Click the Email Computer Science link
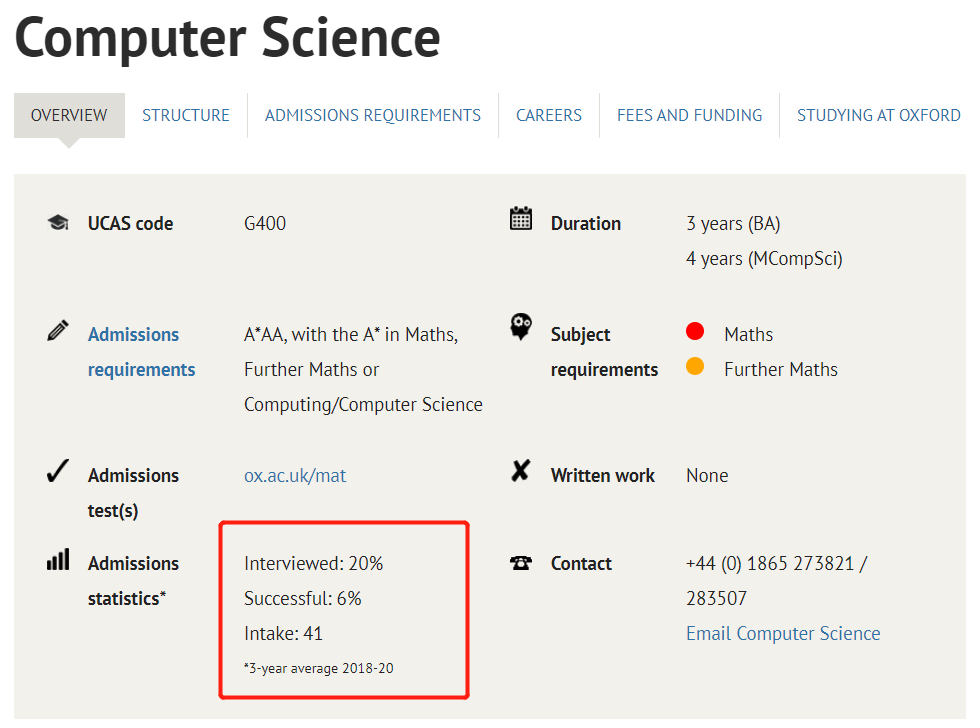The image size is (980, 728). [x=783, y=634]
